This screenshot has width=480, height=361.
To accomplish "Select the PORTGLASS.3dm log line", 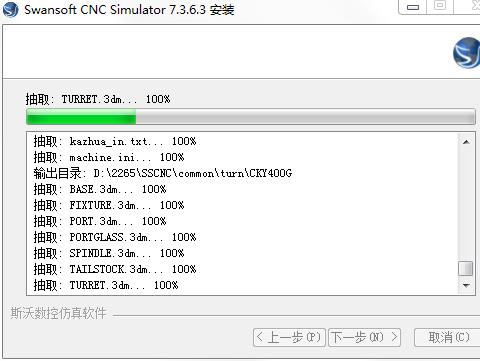I will pyautogui.click(x=115, y=237).
